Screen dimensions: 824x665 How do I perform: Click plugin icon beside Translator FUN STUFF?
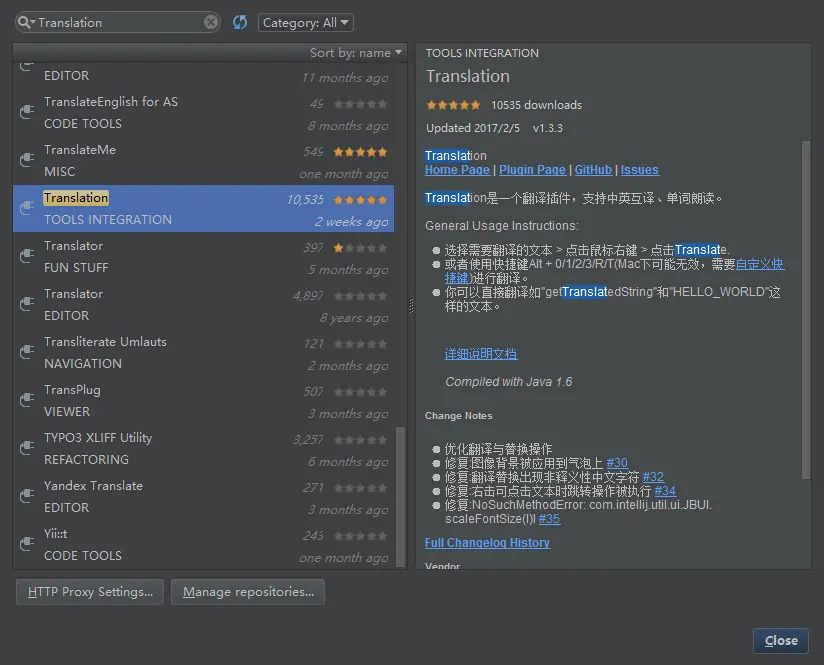(x=26, y=255)
